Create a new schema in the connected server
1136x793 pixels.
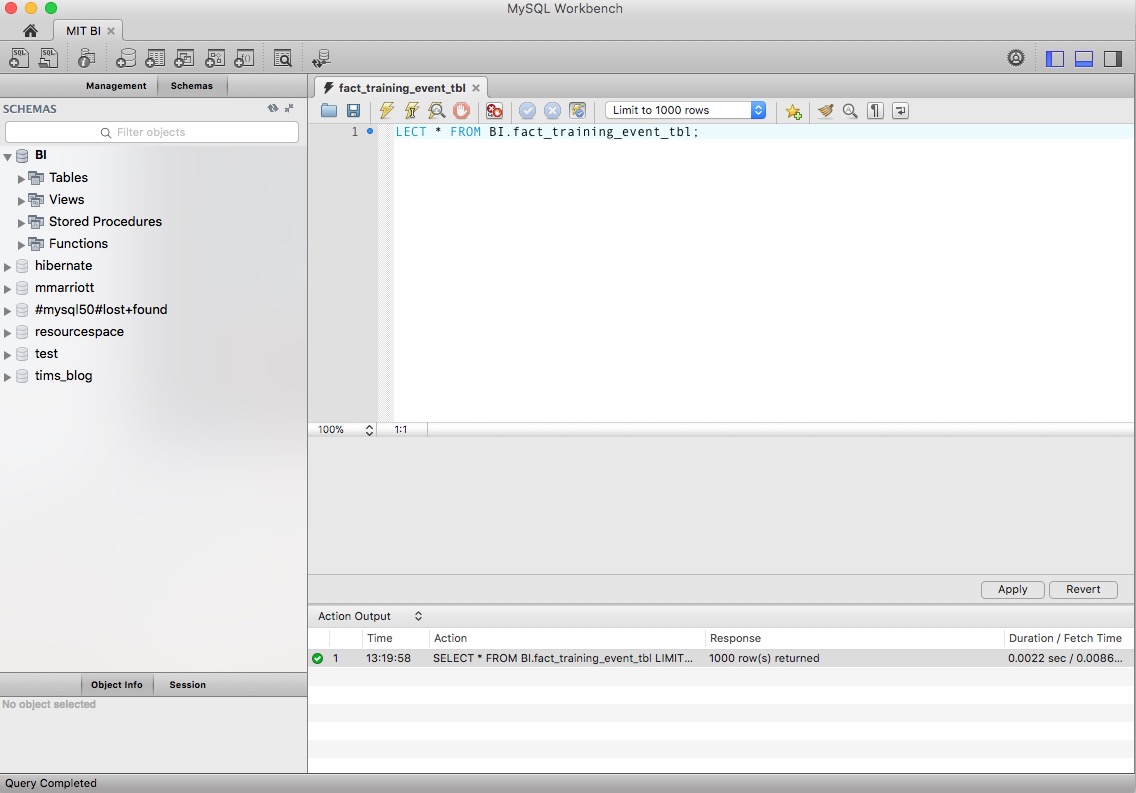point(126,57)
